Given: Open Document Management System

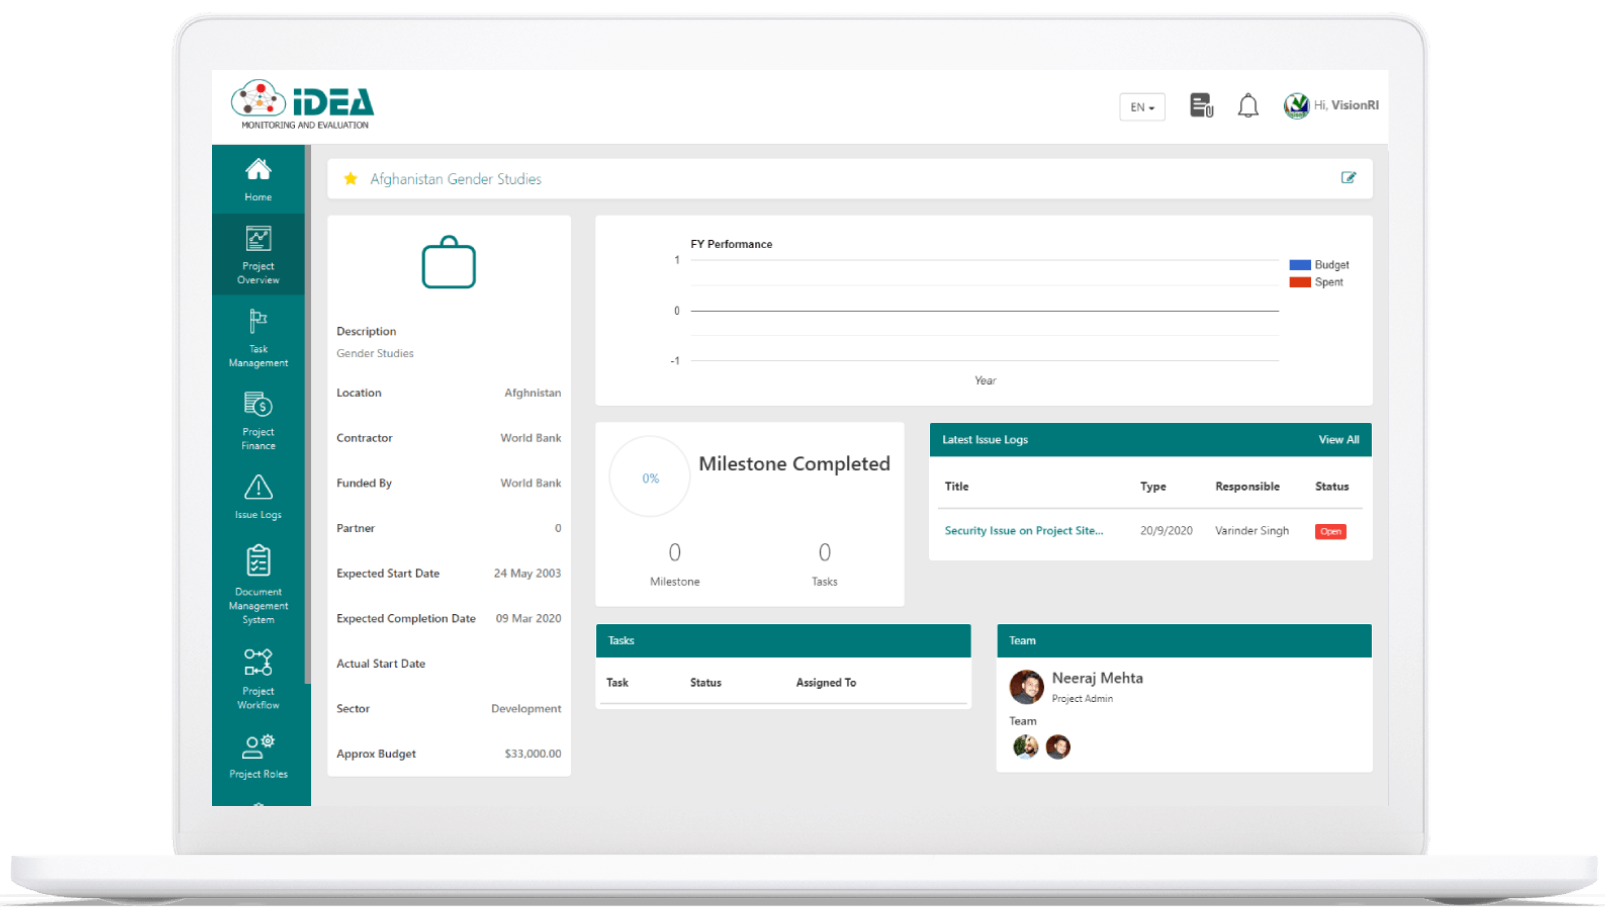Looking at the screenshot, I should [x=258, y=584].
